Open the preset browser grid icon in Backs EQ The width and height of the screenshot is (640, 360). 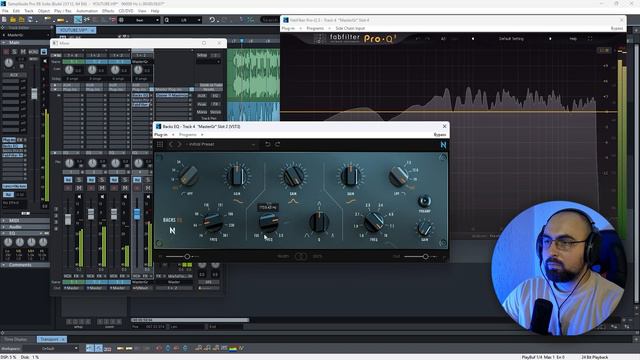(x=160, y=144)
